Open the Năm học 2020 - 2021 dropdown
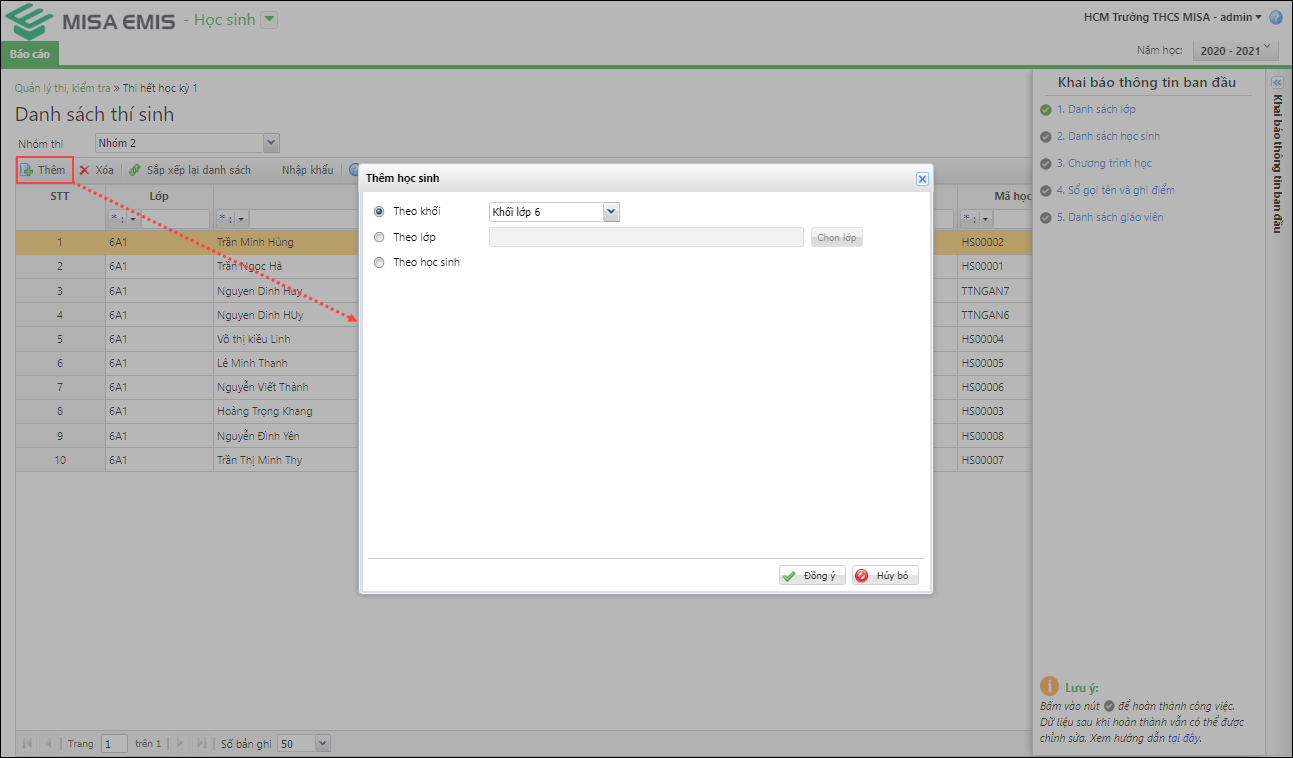Viewport: 1293px width, 758px height. [1238, 50]
